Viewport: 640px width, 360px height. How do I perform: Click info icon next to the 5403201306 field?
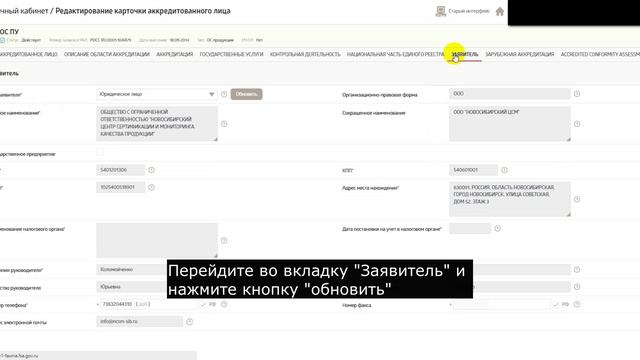151,170
